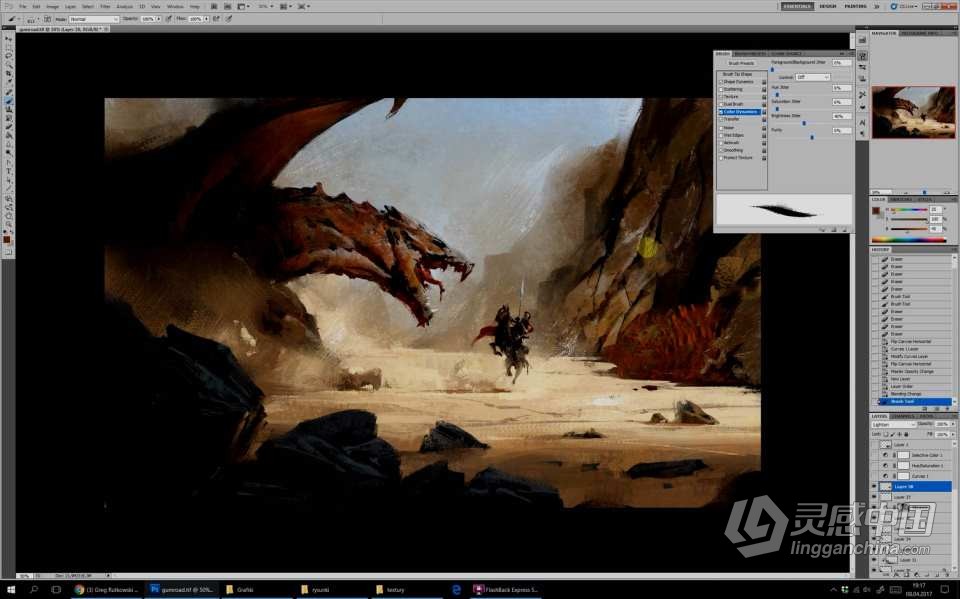
Task: Enable the Wet Edges checkbox
Action: [x=721, y=135]
